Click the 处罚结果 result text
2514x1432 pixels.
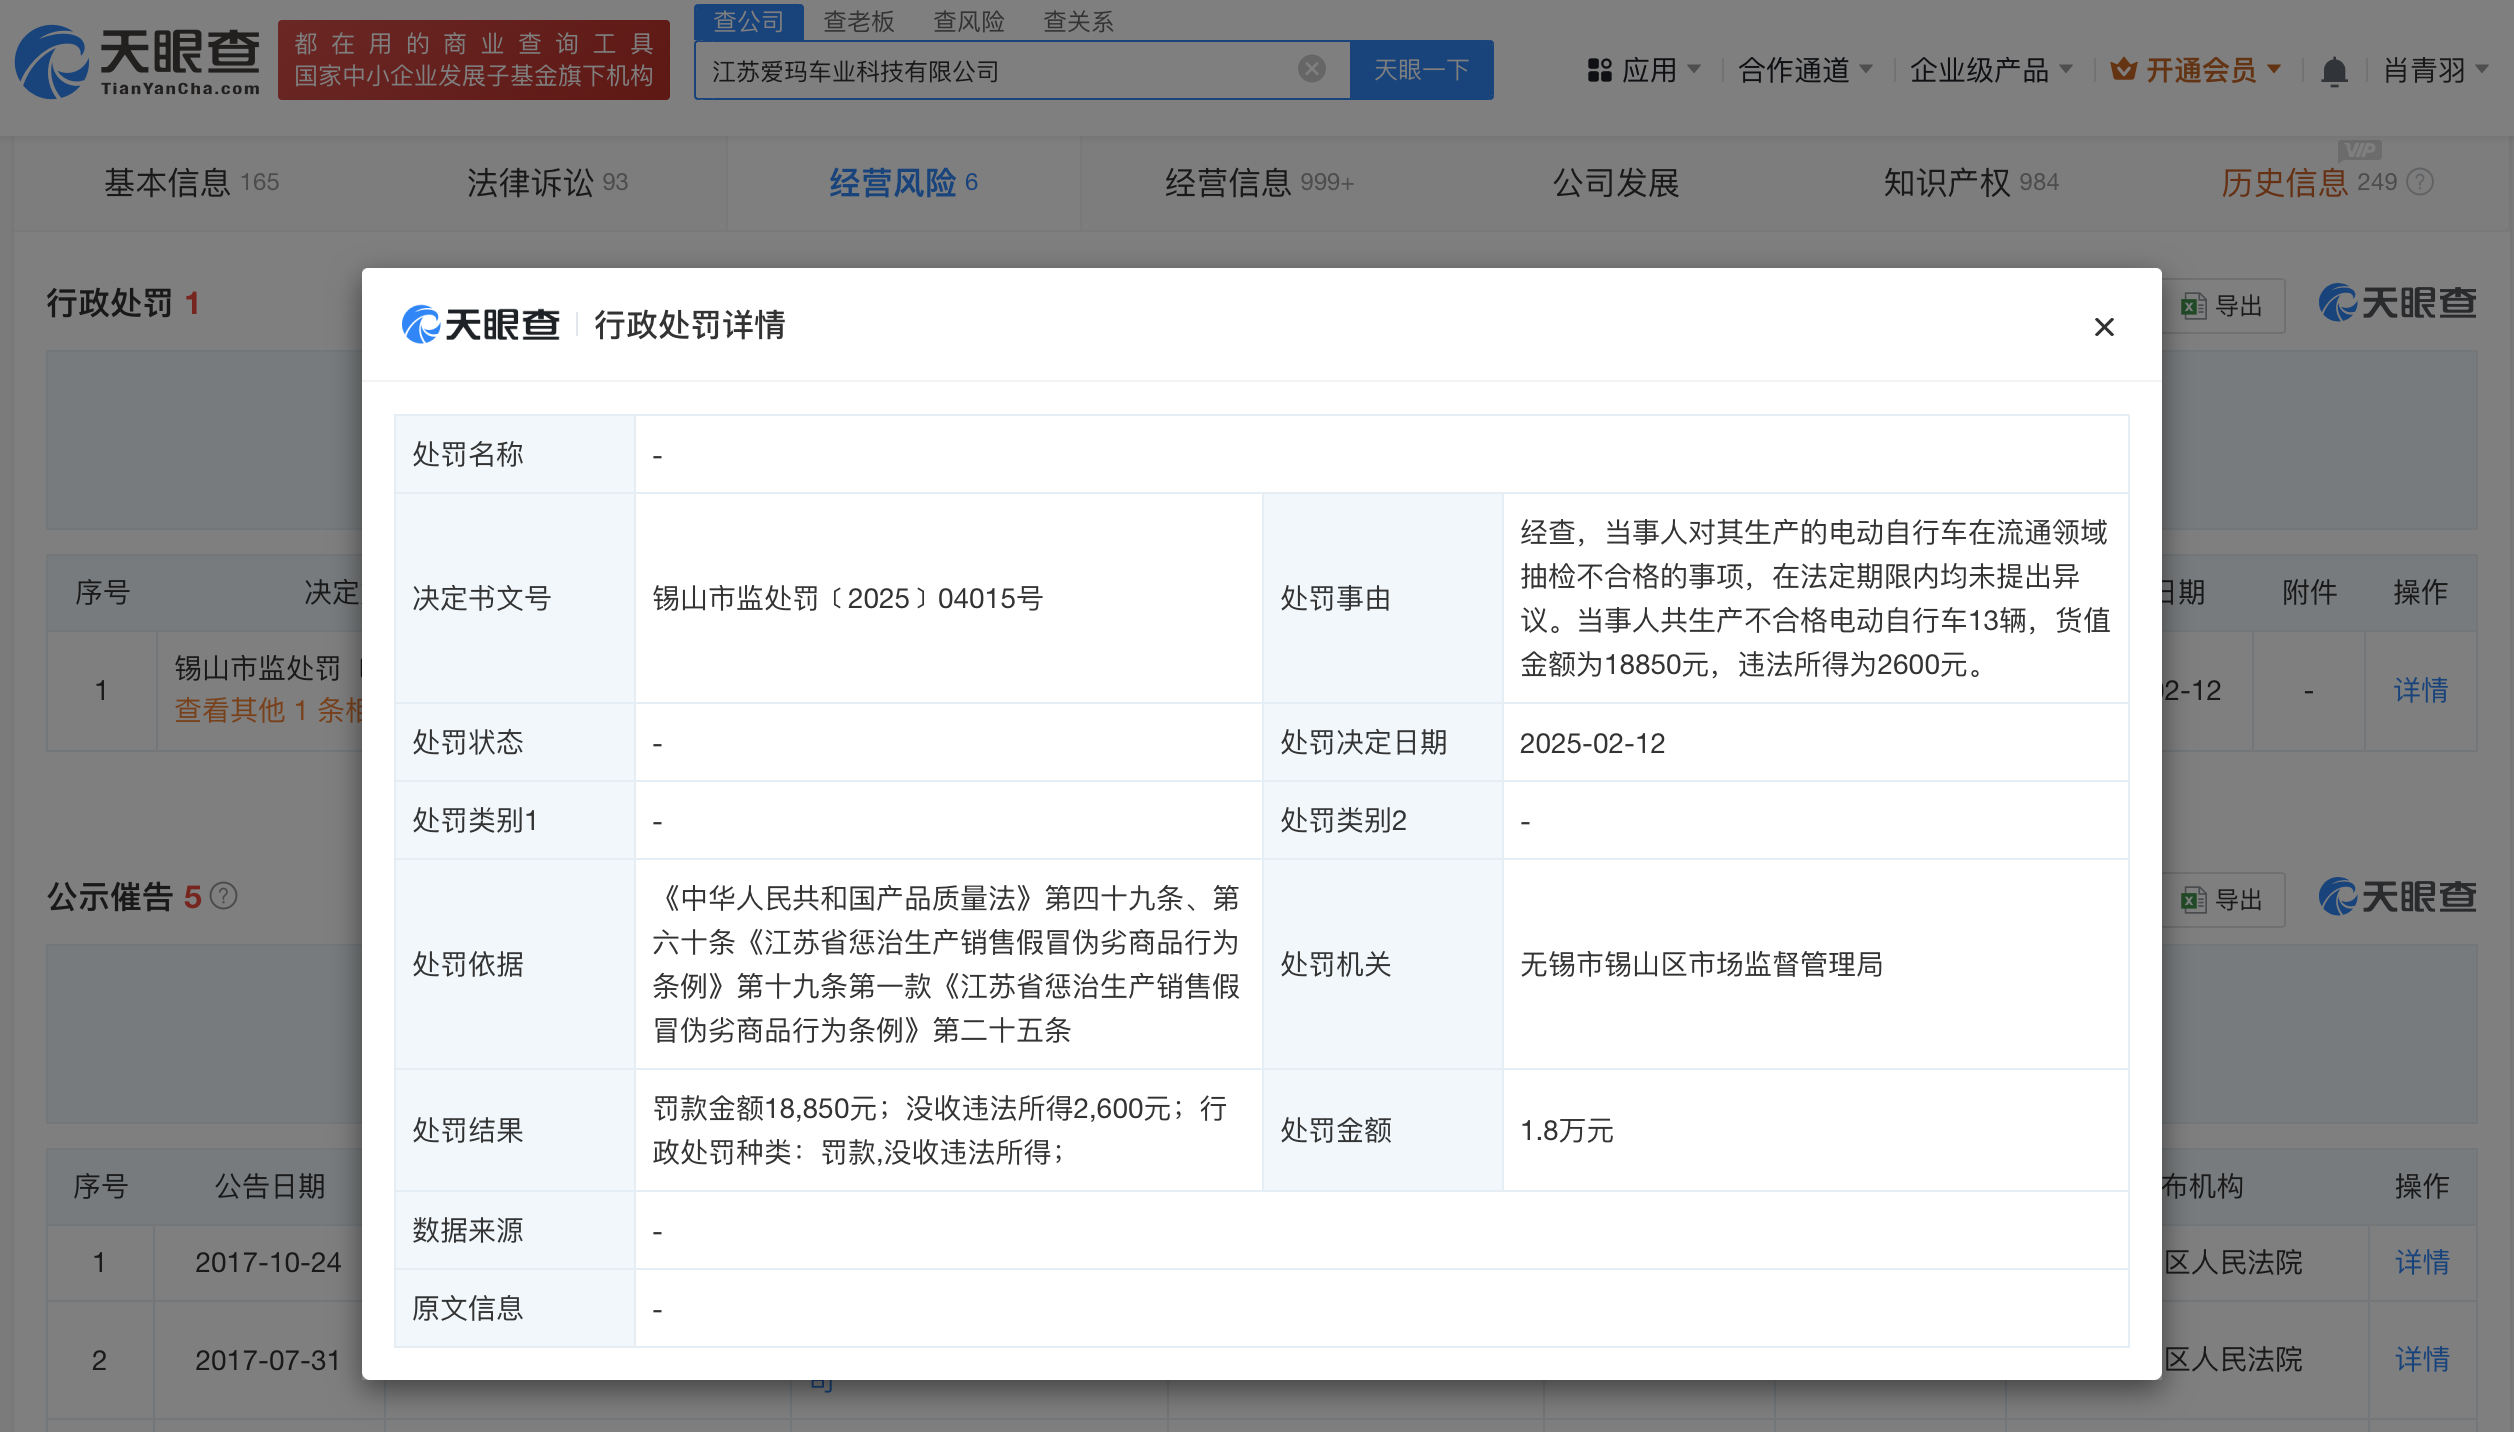(x=940, y=1130)
